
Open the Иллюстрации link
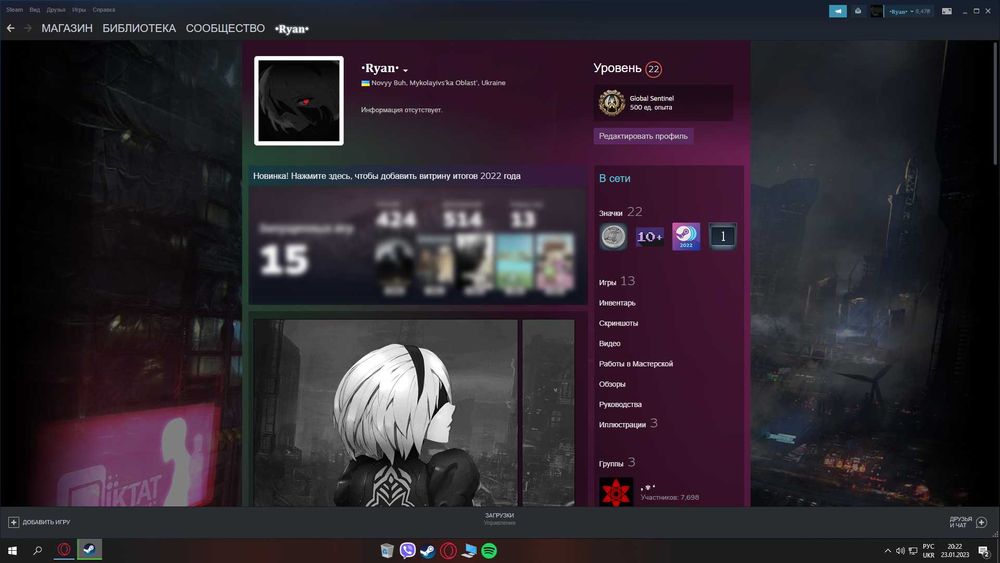point(628,424)
